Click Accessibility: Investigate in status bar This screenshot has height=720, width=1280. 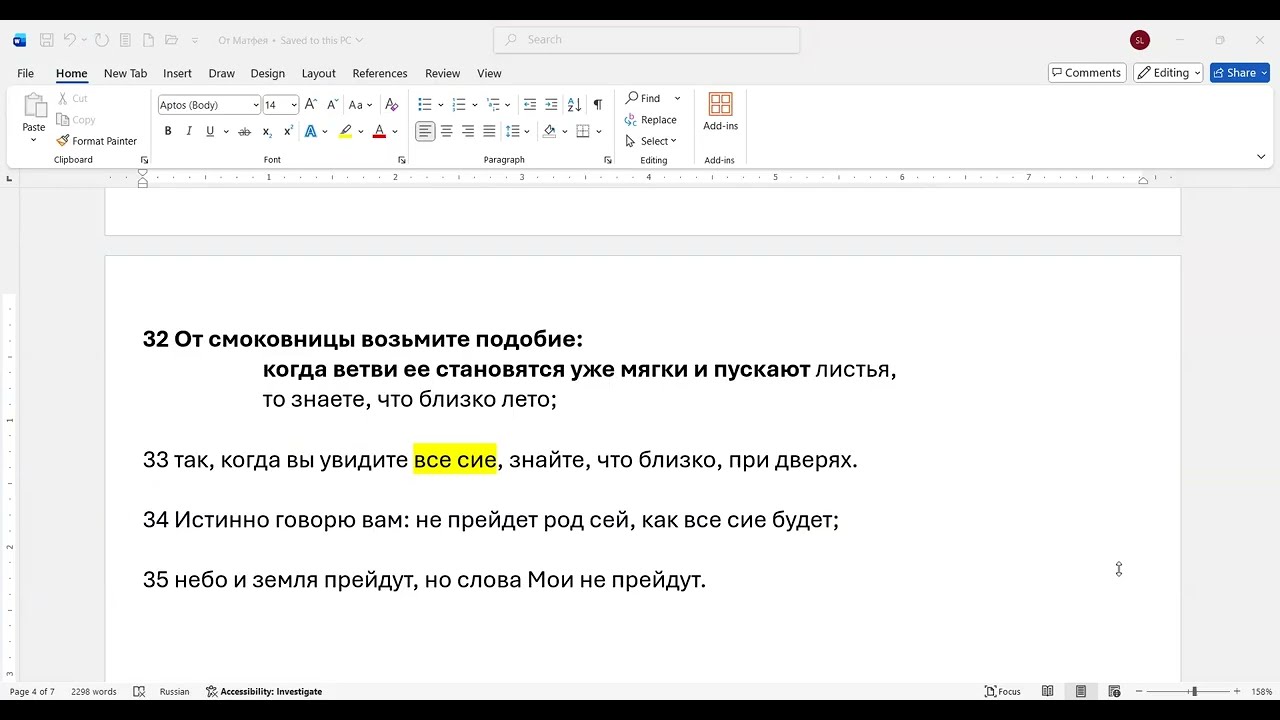tap(264, 691)
